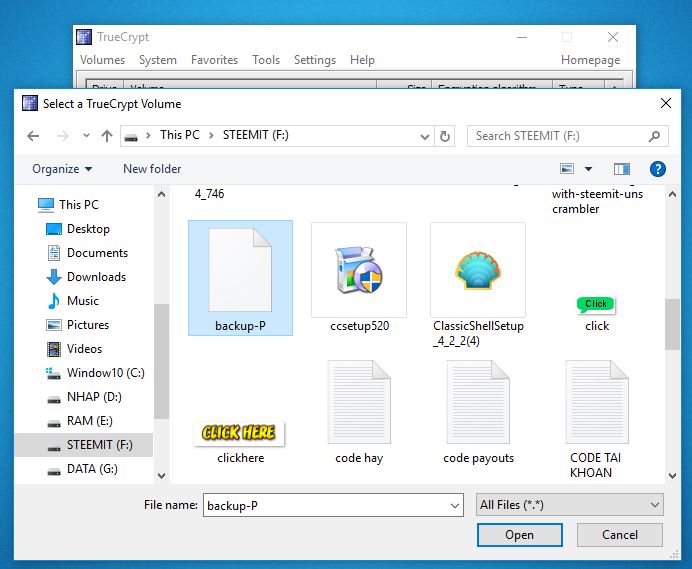Open Settings menu in TrueCrypt window
Viewport: 692px width, 569px height.
click(315, 60)
